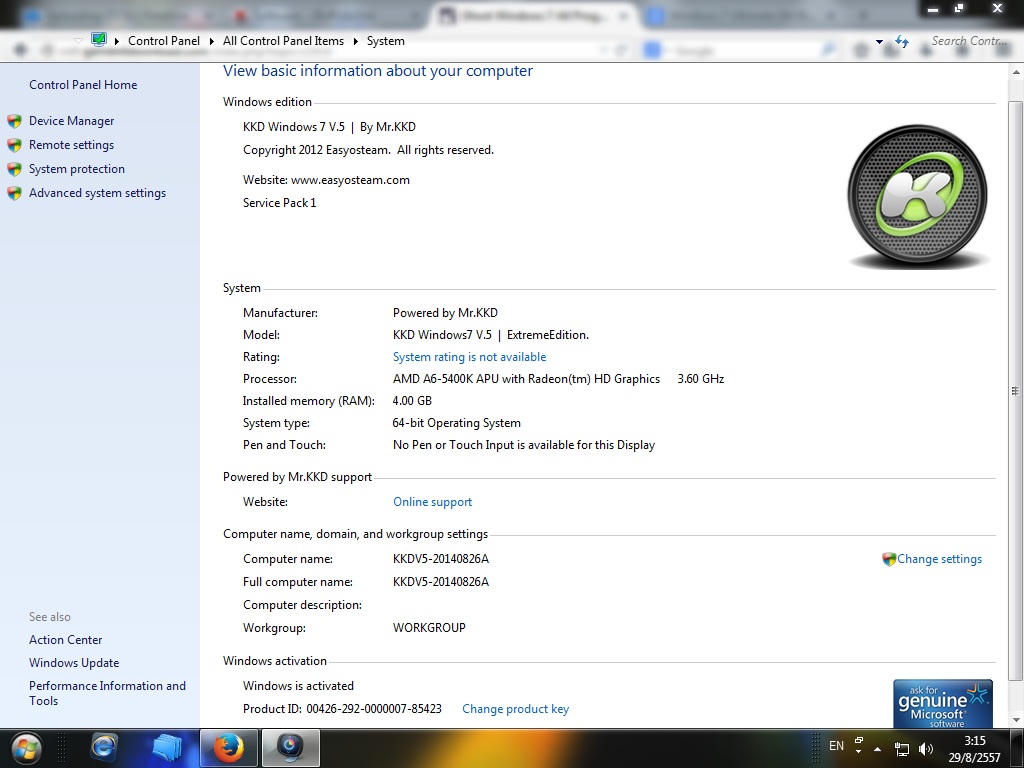Click the shield icon beside Remote settings
Screen dimensions: 1024x768
click(x=14, y=145)
